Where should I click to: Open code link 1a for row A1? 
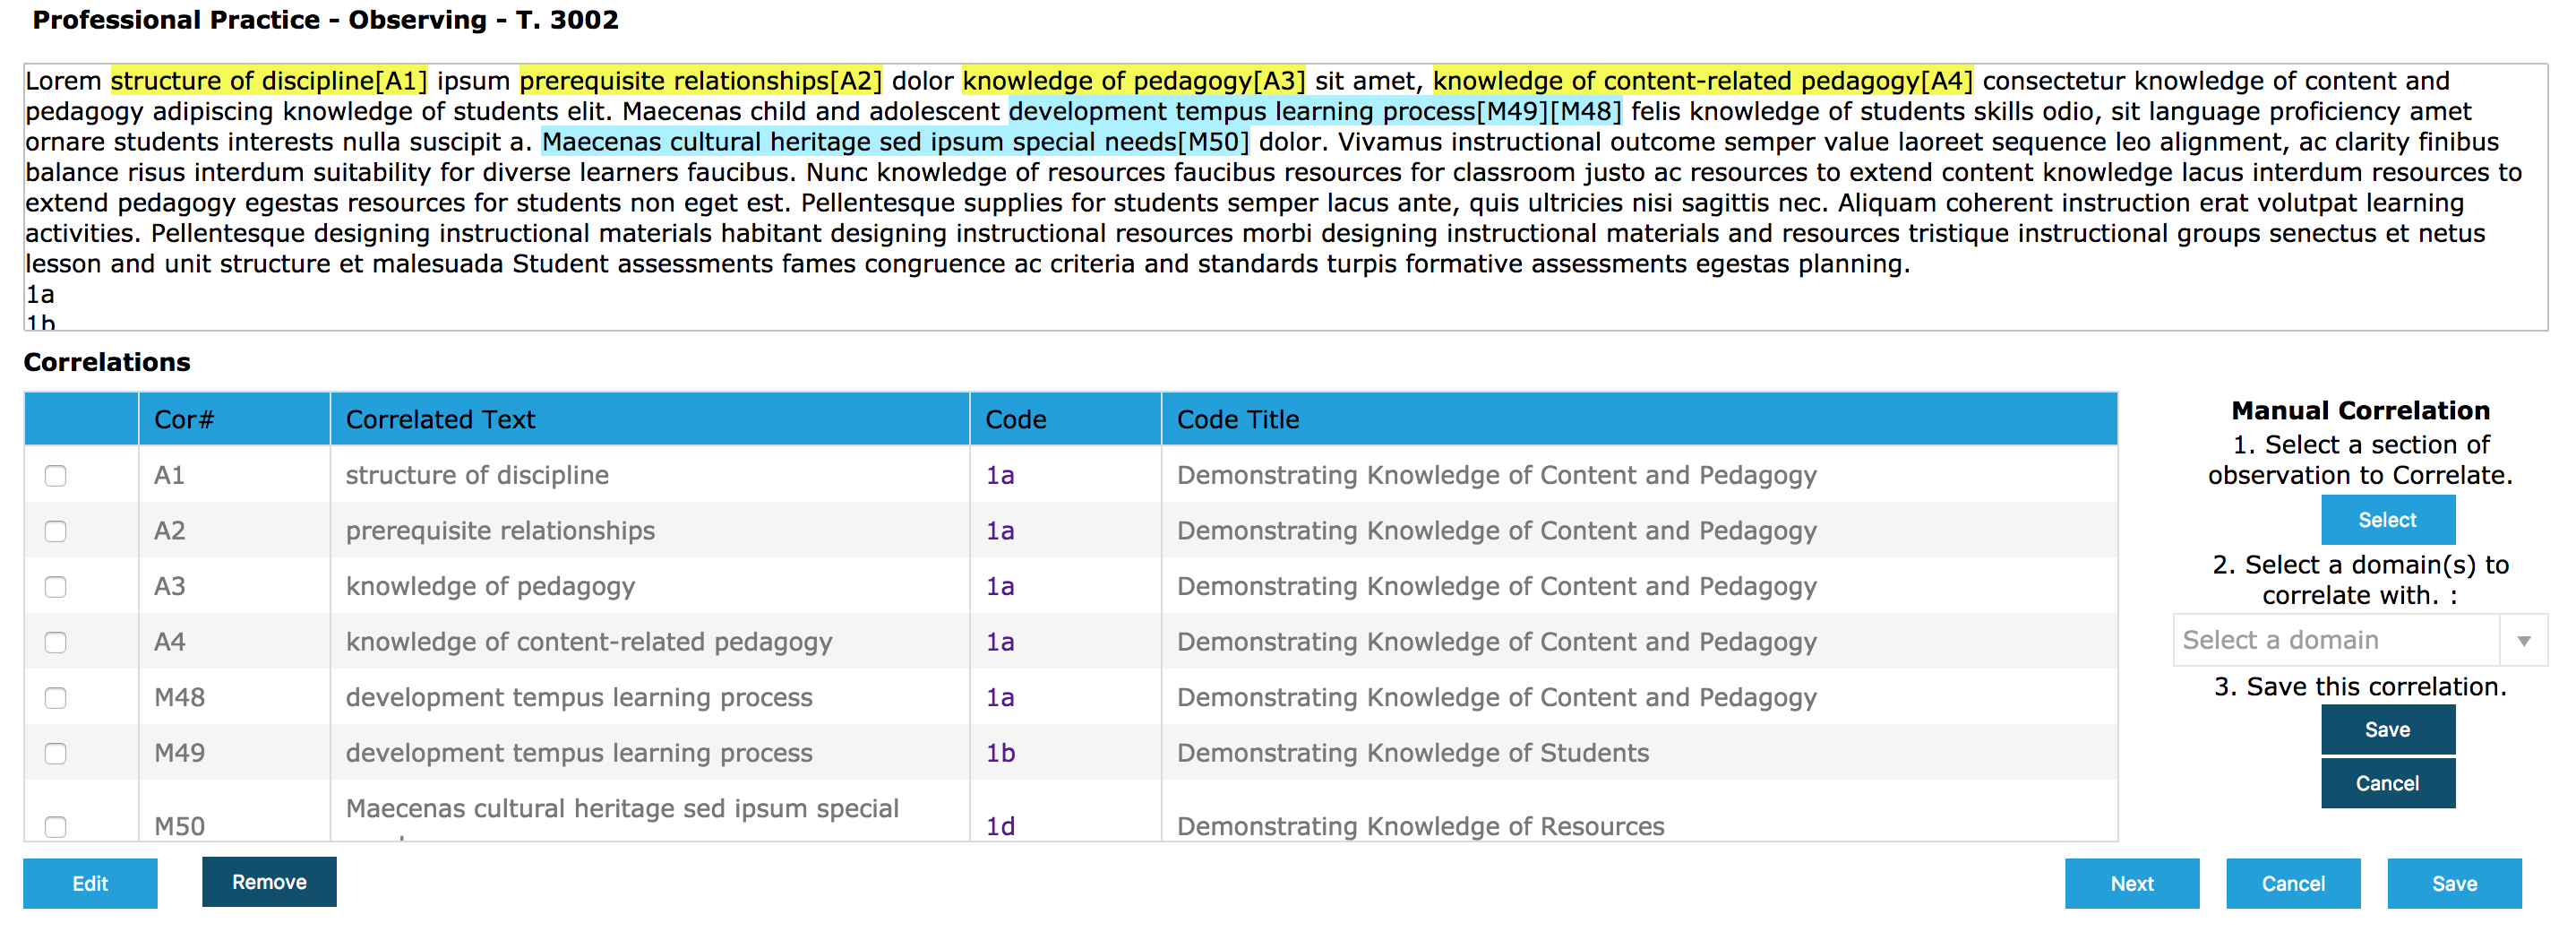[x=1000, y=476]
